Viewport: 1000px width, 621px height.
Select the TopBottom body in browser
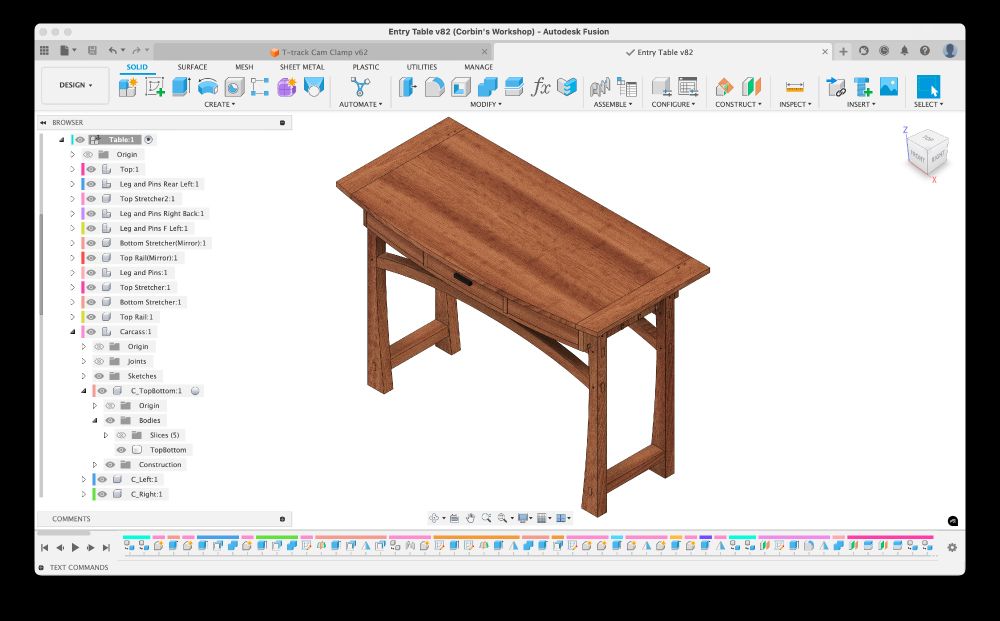click(168, 449)
